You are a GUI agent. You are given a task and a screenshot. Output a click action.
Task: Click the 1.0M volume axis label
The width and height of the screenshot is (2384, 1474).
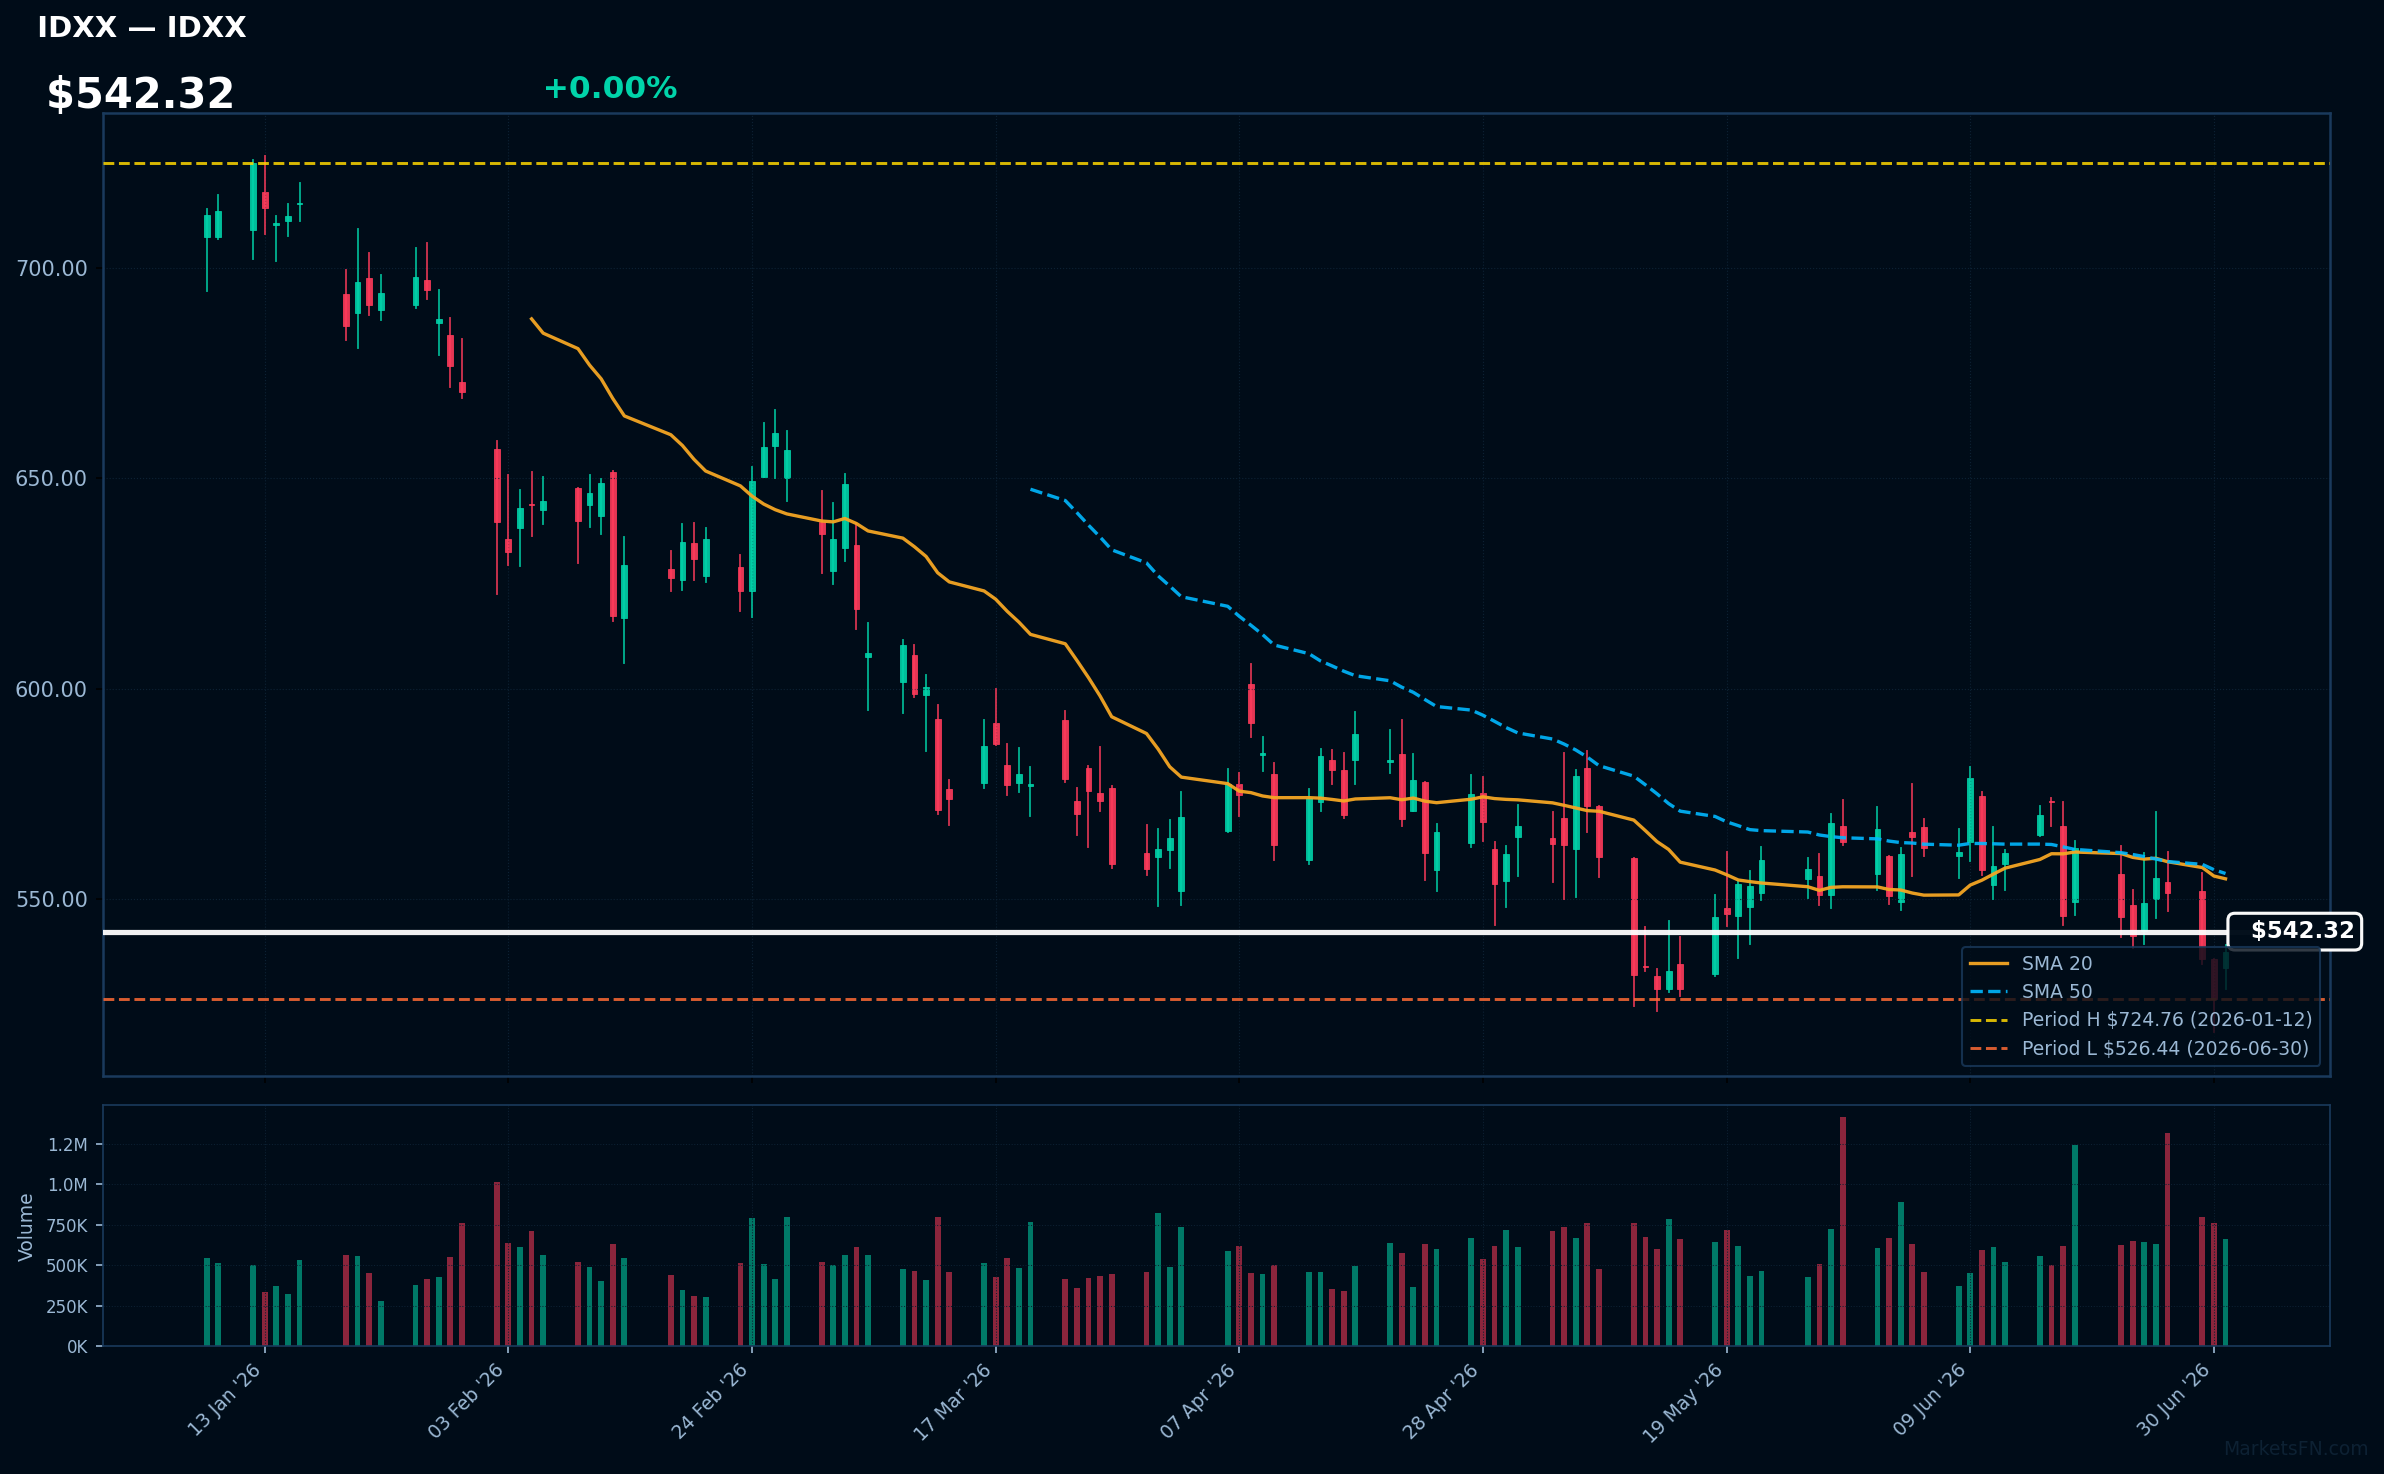pos(68,1184)
